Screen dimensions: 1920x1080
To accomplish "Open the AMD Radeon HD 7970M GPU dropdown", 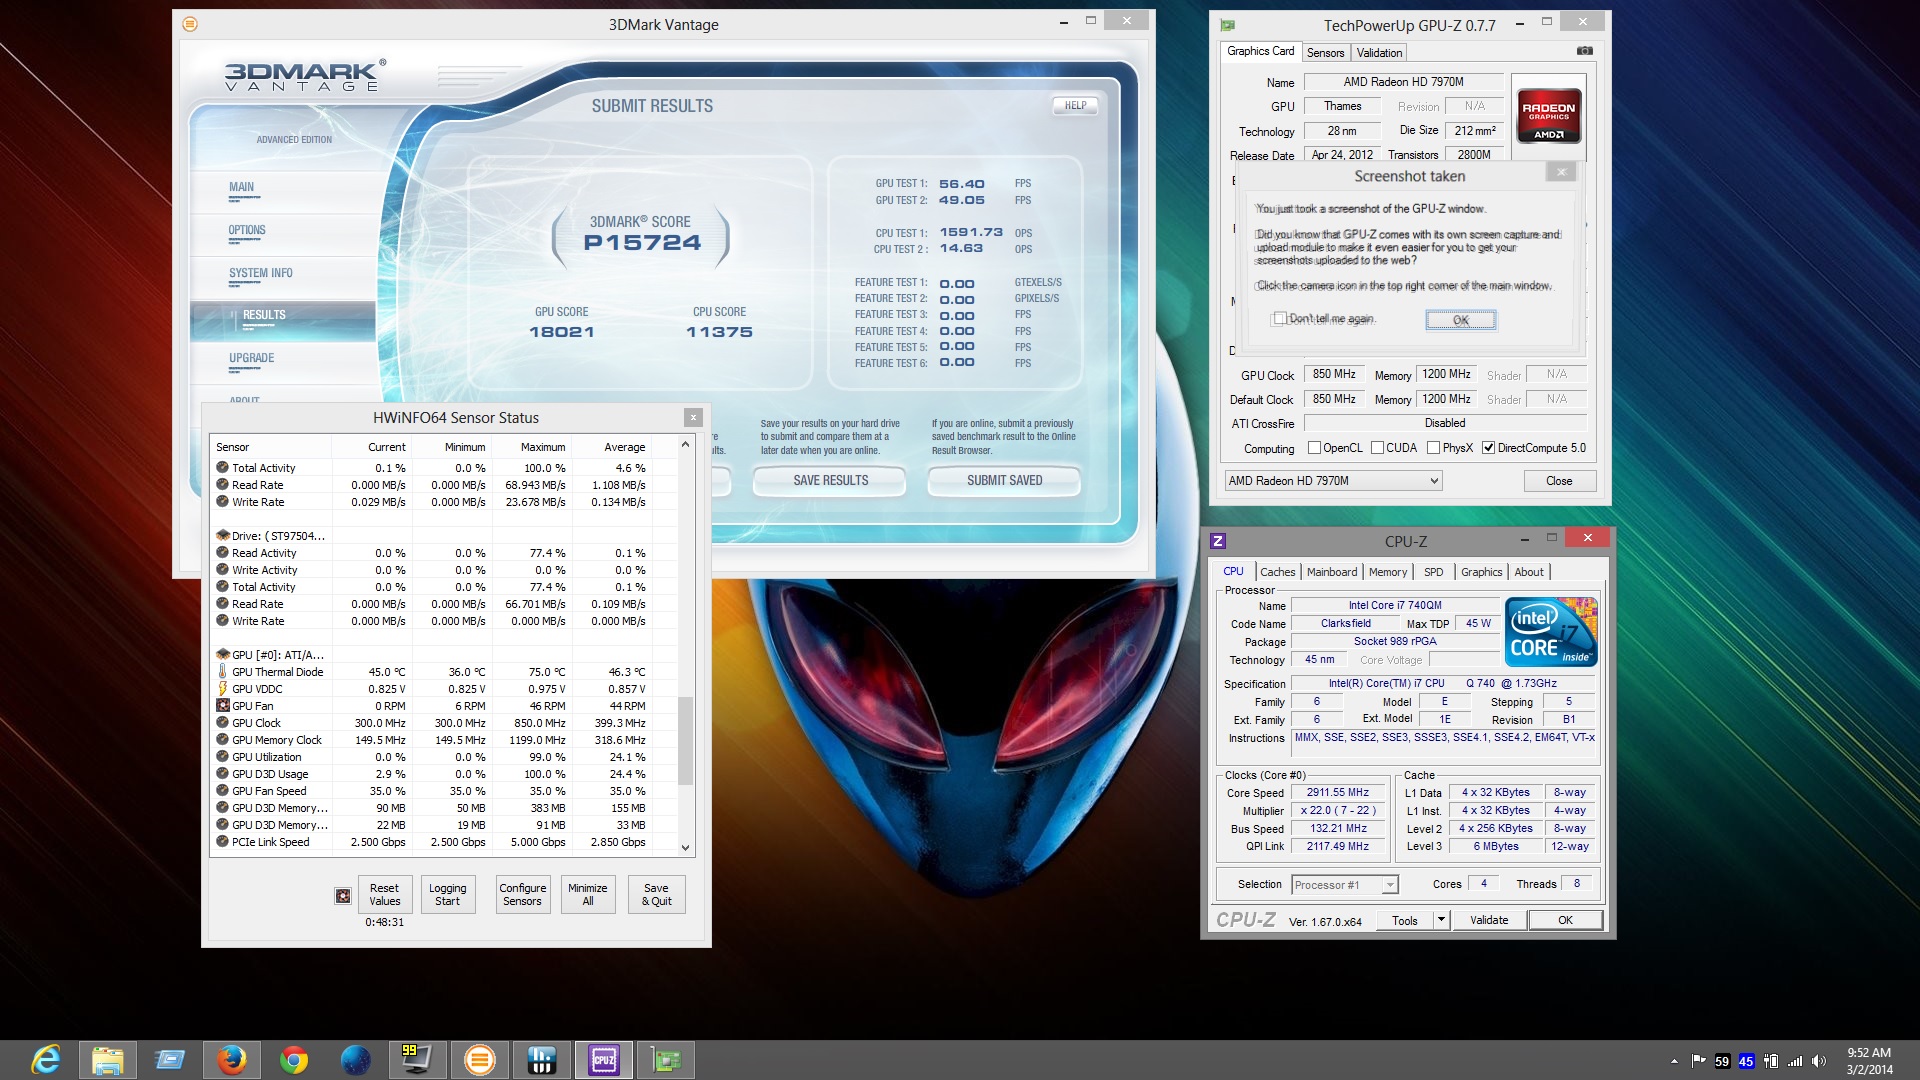I will pos(1333,481).
